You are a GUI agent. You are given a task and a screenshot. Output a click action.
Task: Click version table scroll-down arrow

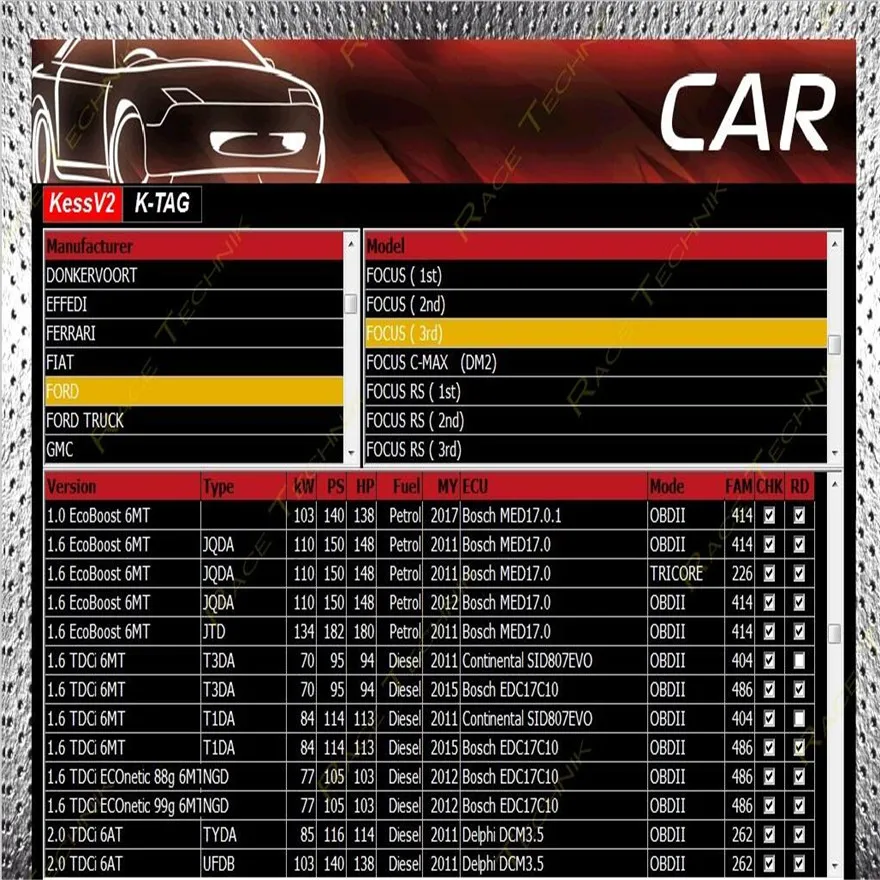point(835,866)
